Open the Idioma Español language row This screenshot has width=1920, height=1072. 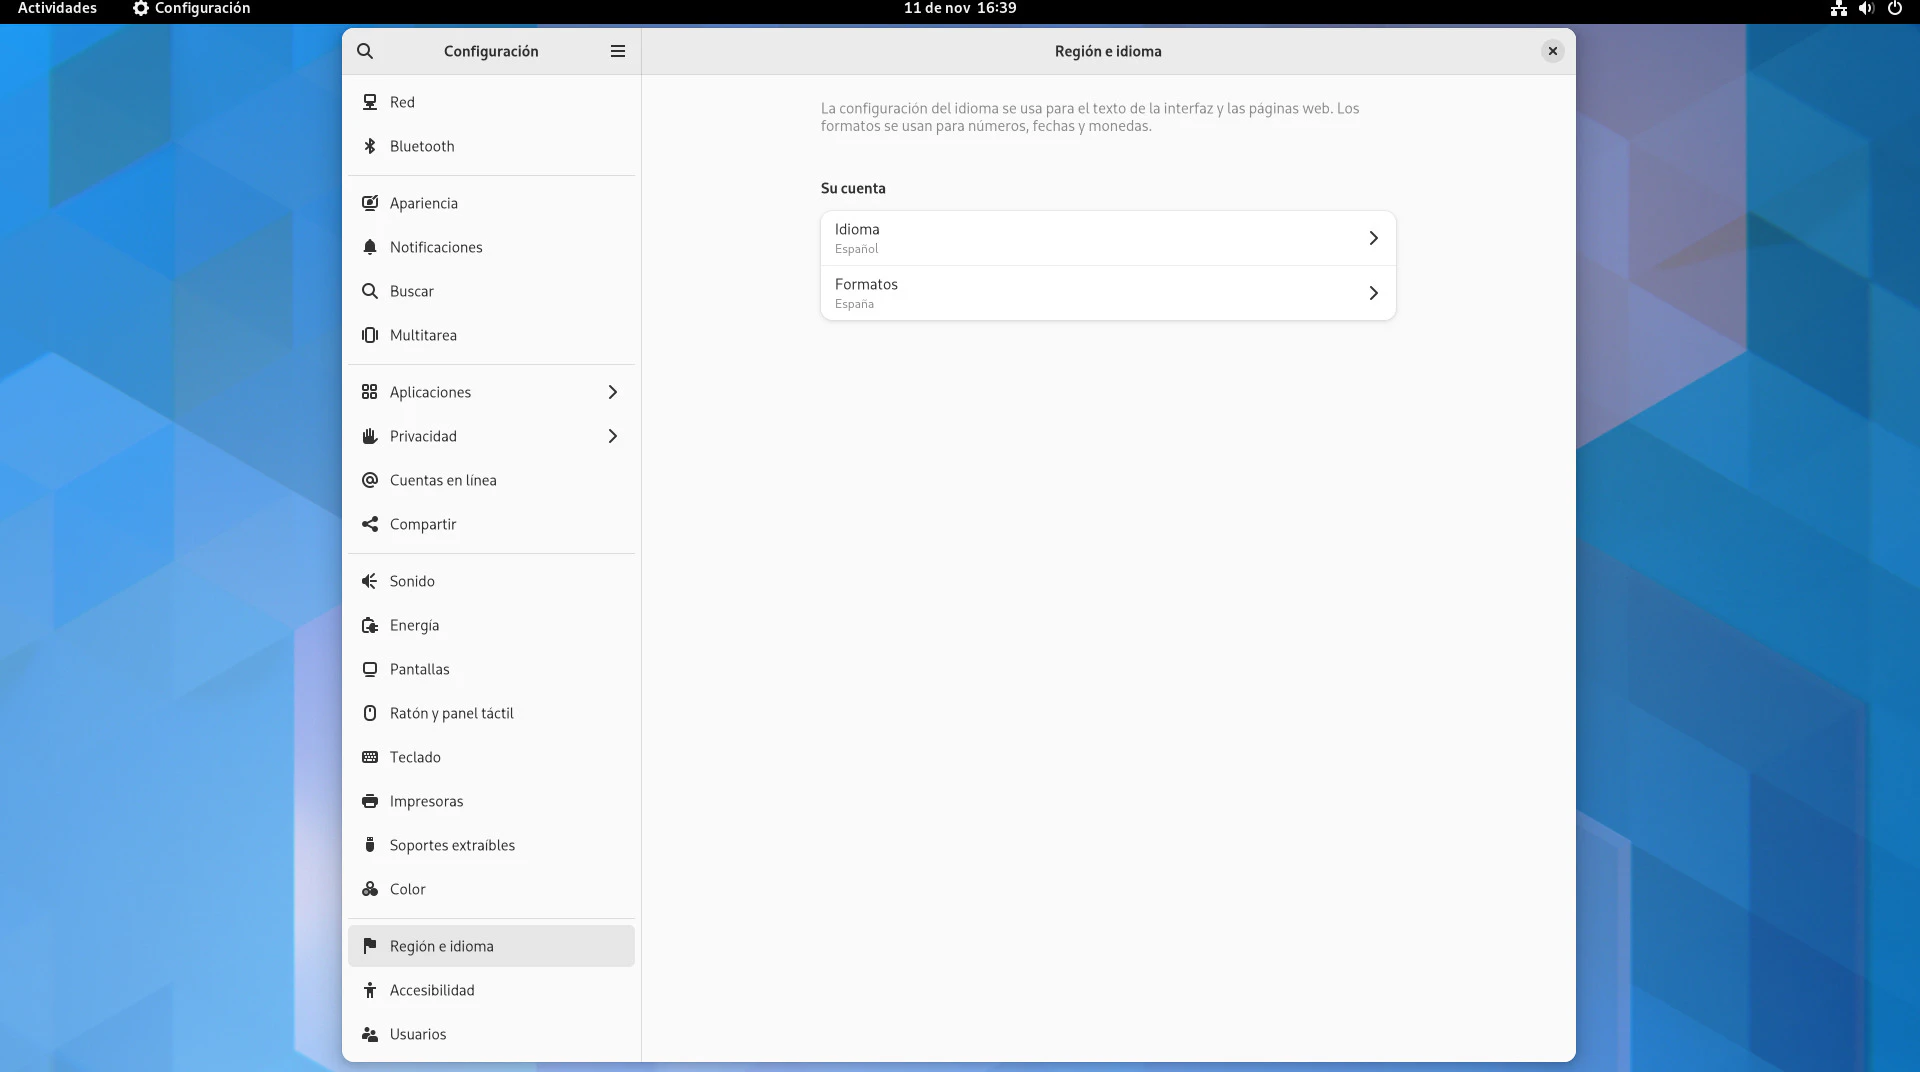click(1107, 238)
